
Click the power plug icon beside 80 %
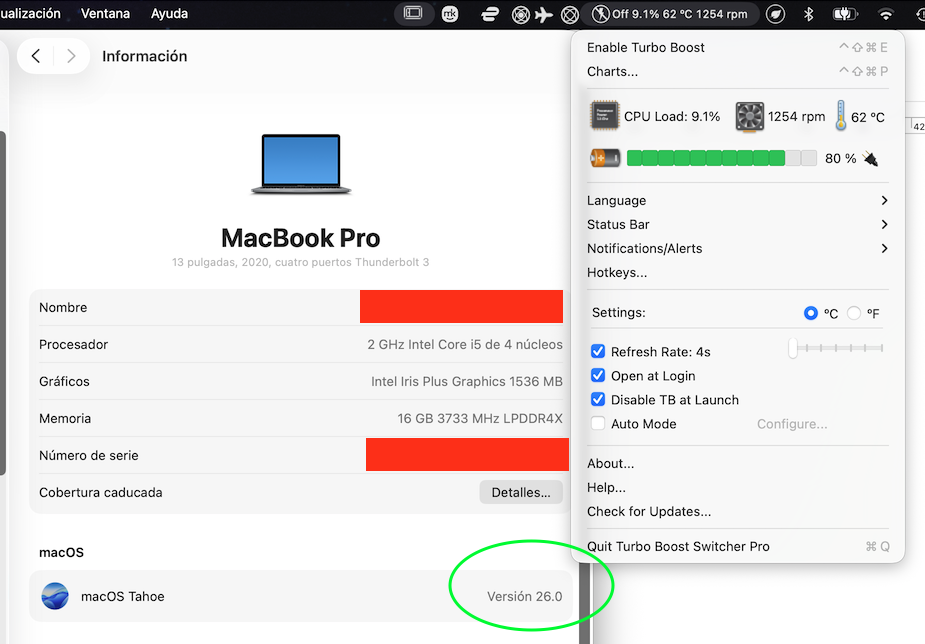click(870, 158)
